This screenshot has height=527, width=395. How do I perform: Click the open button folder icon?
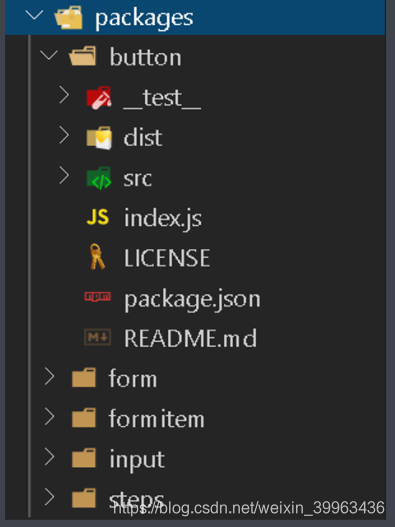pos(82,56)
